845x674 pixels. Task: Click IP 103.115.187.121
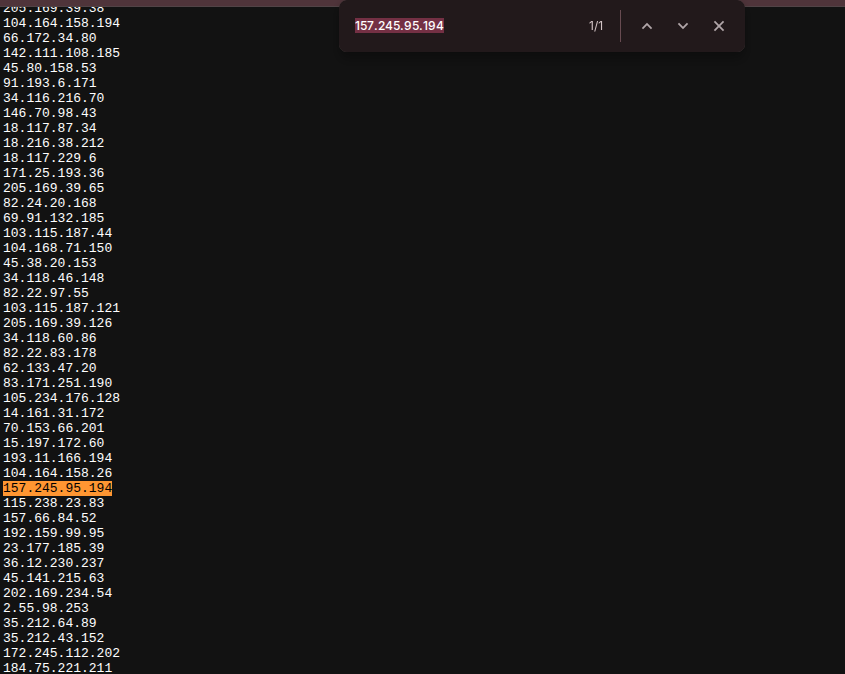click(x=61, y=308)
